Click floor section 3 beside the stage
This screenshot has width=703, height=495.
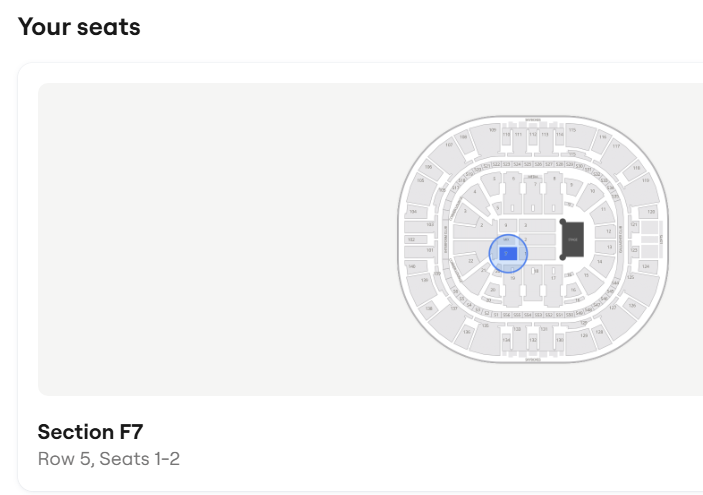pos(524,226)
